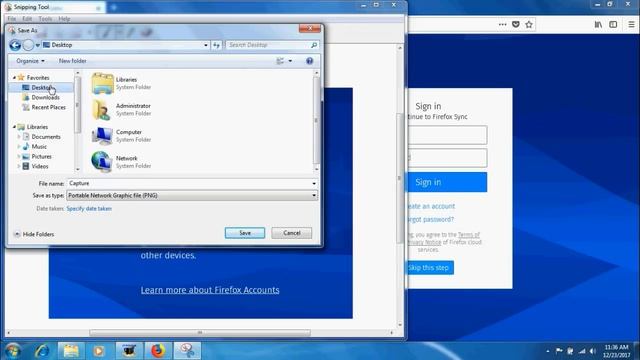Viewport: 640px width, 360px height.
Task: Click Sign in button in Firefox
Action: (447, 182)
